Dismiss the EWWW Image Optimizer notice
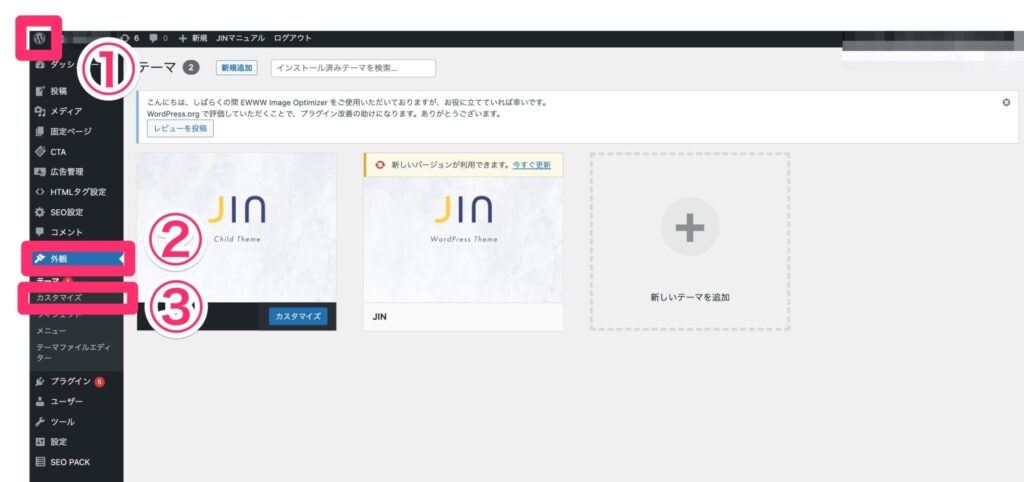The image size is (1024, 482). click(1006, 103)
